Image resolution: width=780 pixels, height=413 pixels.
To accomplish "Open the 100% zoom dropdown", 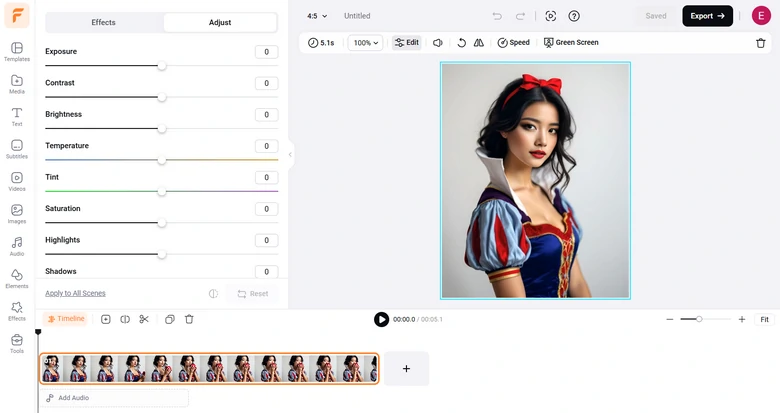I will click(x=366, y=43).
